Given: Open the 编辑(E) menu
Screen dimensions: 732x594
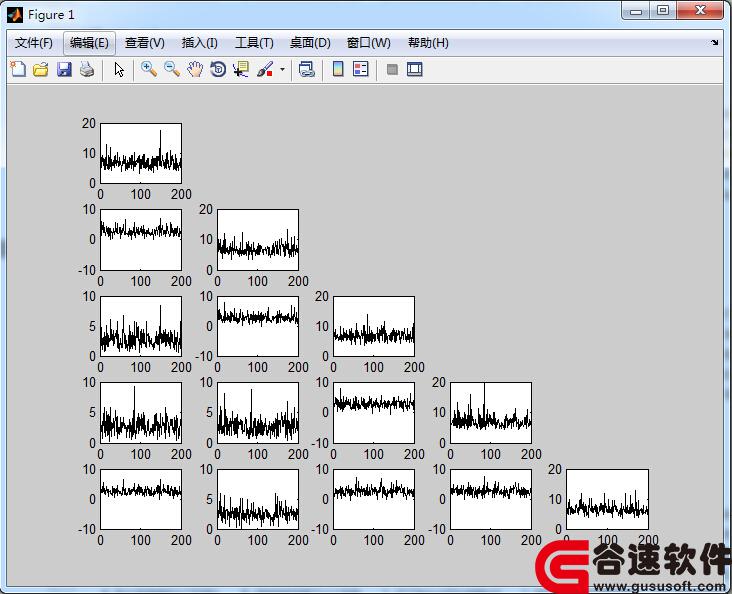Looking at the screenshot, I should 89,43.
